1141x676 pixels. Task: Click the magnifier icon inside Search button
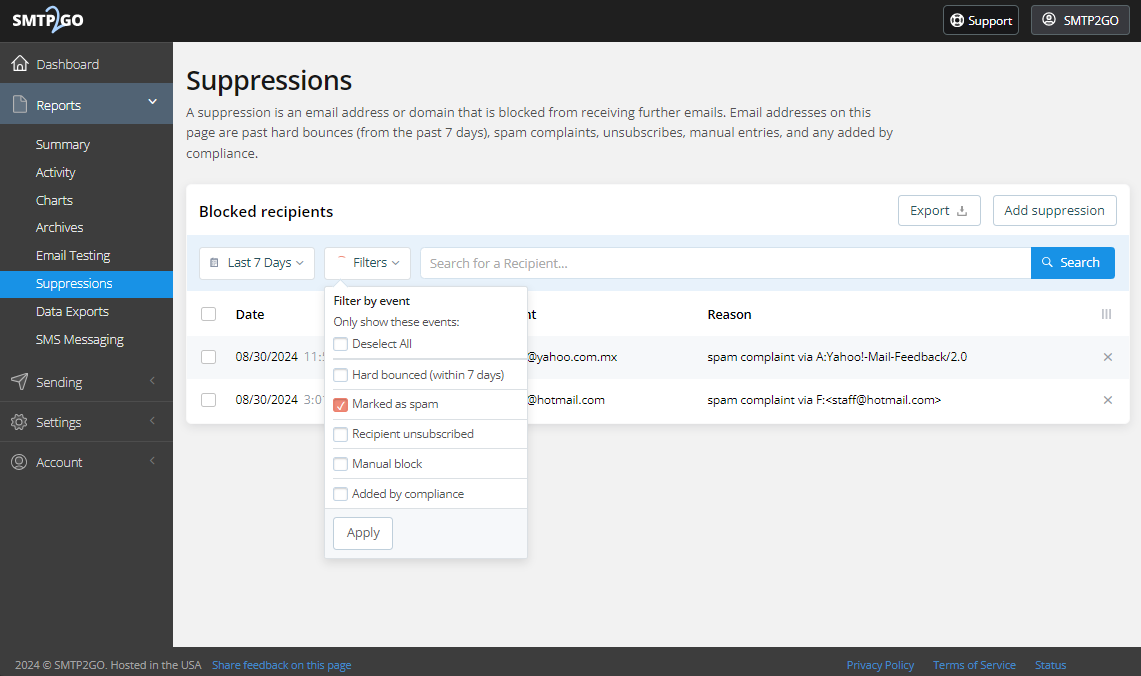pos(1049,262)
